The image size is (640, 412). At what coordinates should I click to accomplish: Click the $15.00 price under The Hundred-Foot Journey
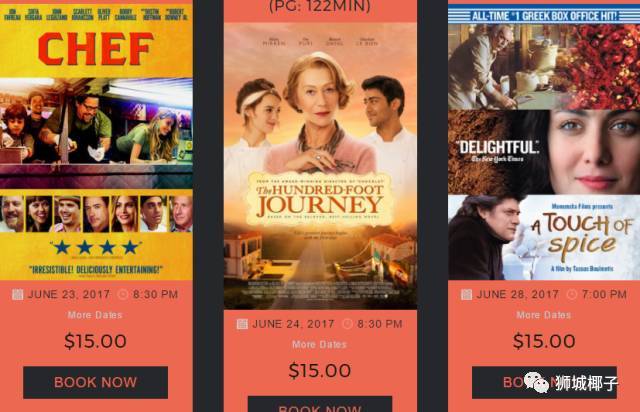tap(320, 371)
